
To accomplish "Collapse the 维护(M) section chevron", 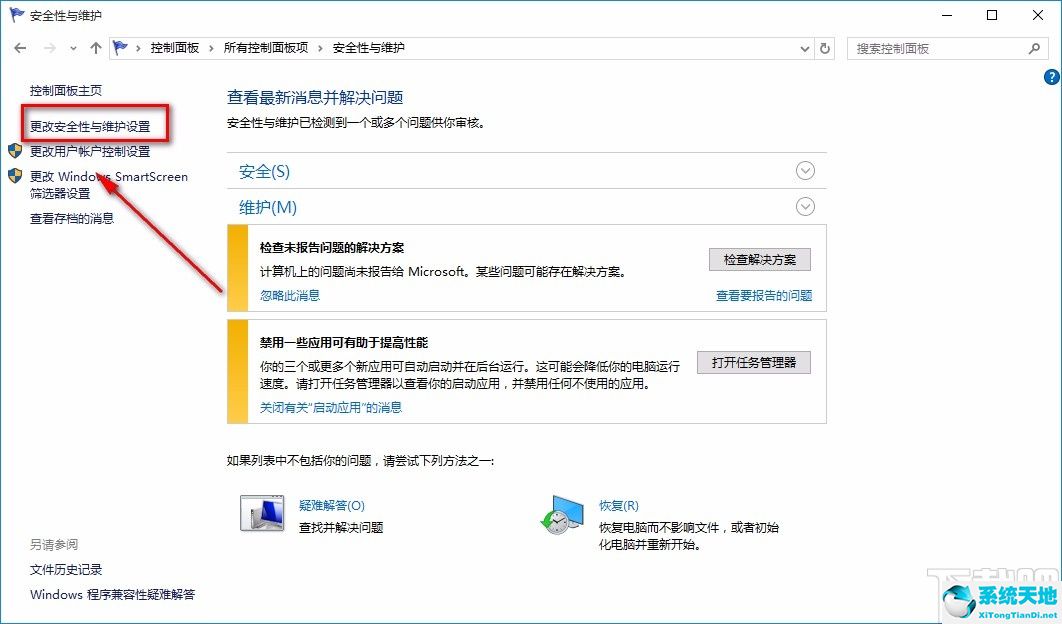I will click(806, 207).
